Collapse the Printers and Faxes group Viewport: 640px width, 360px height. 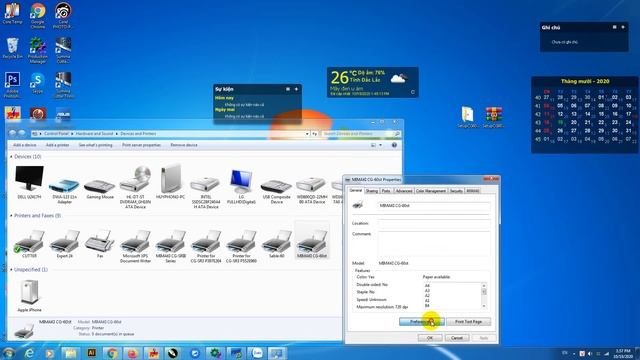(x=11, y=216)
